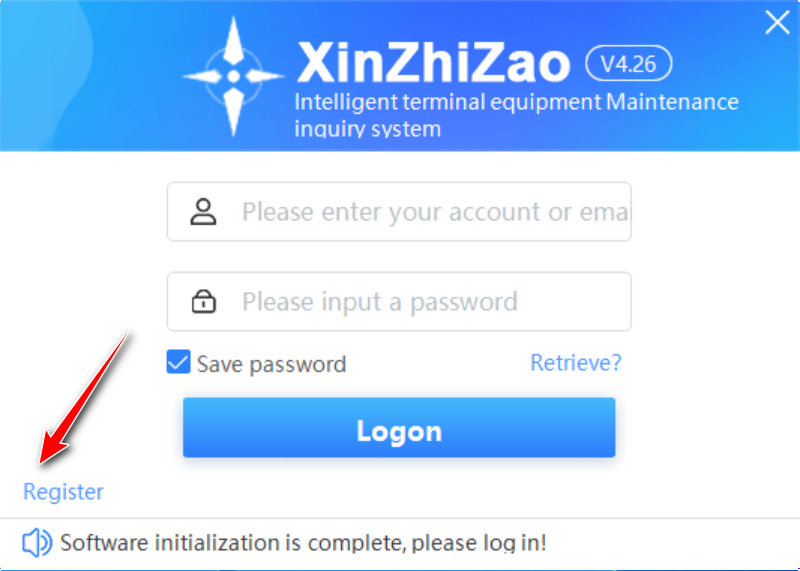Click the light wave shape in banner corner
This screenshot has width=800, height=571.
click(46, 76)
